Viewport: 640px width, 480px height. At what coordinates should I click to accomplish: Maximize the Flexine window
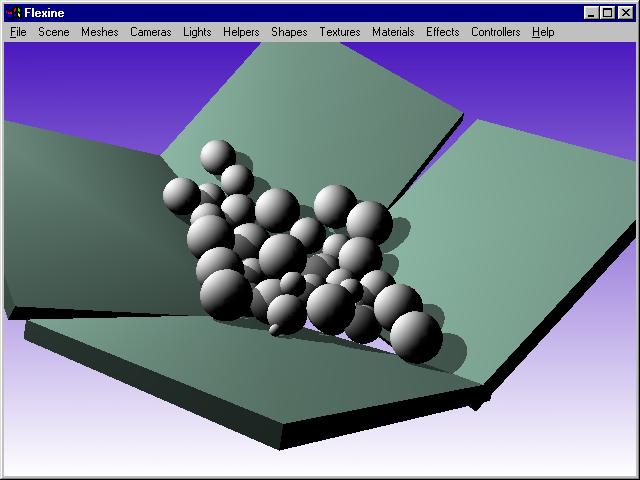coord(607,13)
